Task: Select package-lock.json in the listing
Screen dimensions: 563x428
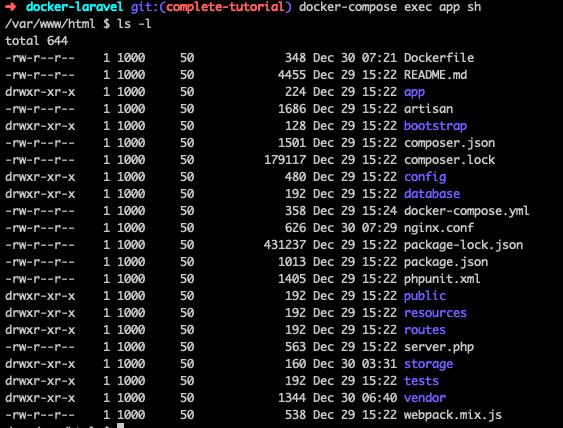Action: 464,245
